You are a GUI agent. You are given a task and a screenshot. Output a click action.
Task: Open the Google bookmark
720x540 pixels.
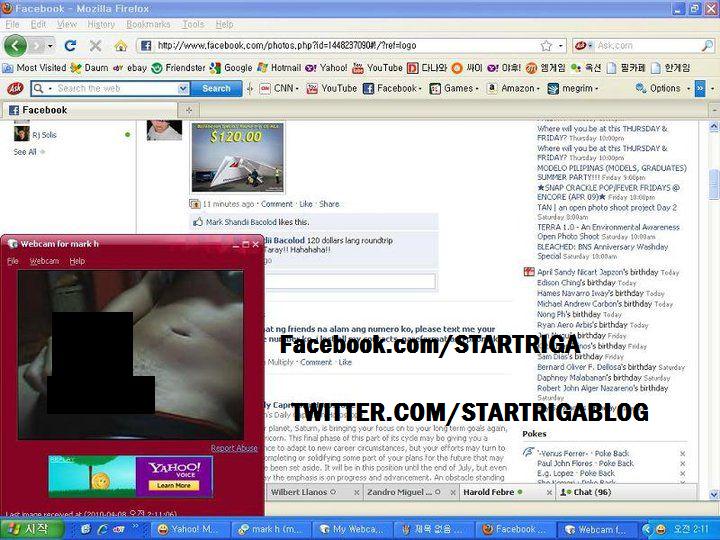[231, 68]
